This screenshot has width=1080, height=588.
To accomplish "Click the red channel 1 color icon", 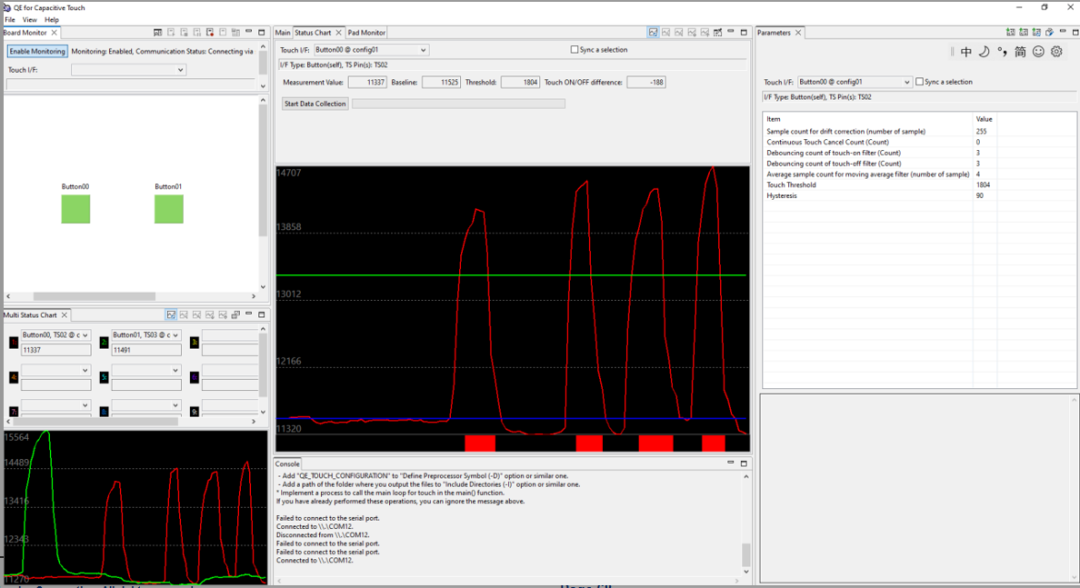I will 13,342.
